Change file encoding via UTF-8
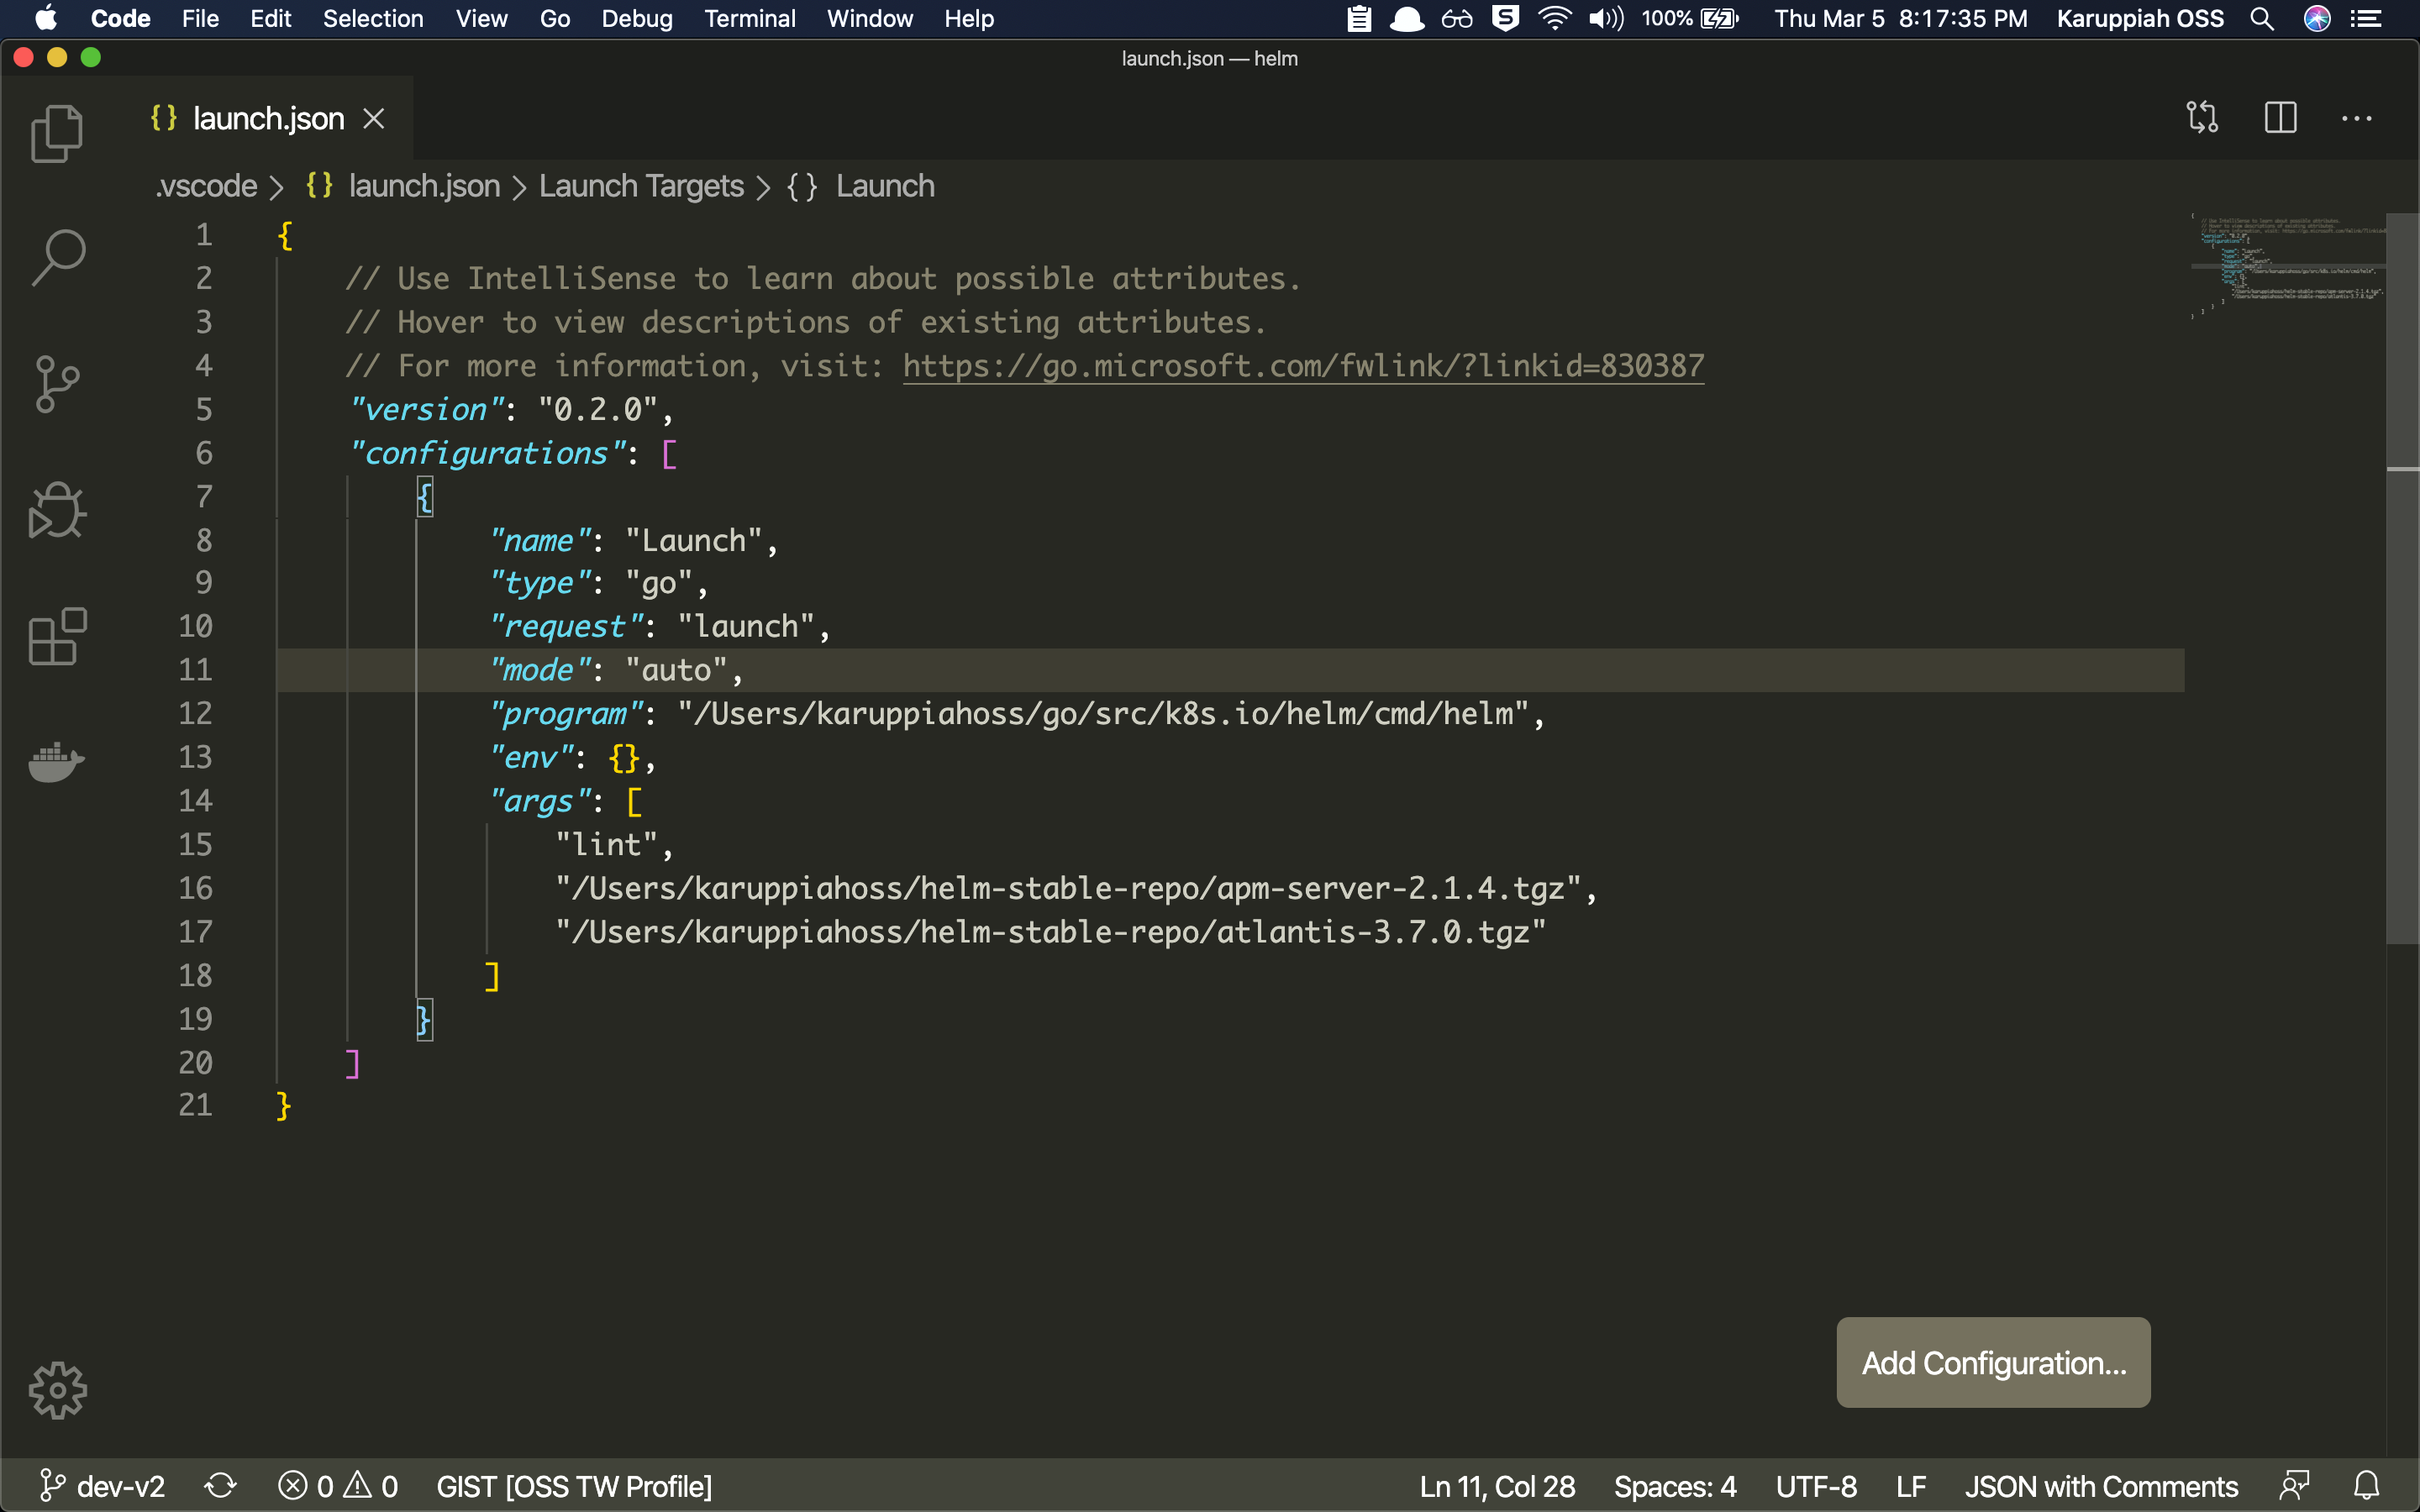 click(x=1816, y=1486)
